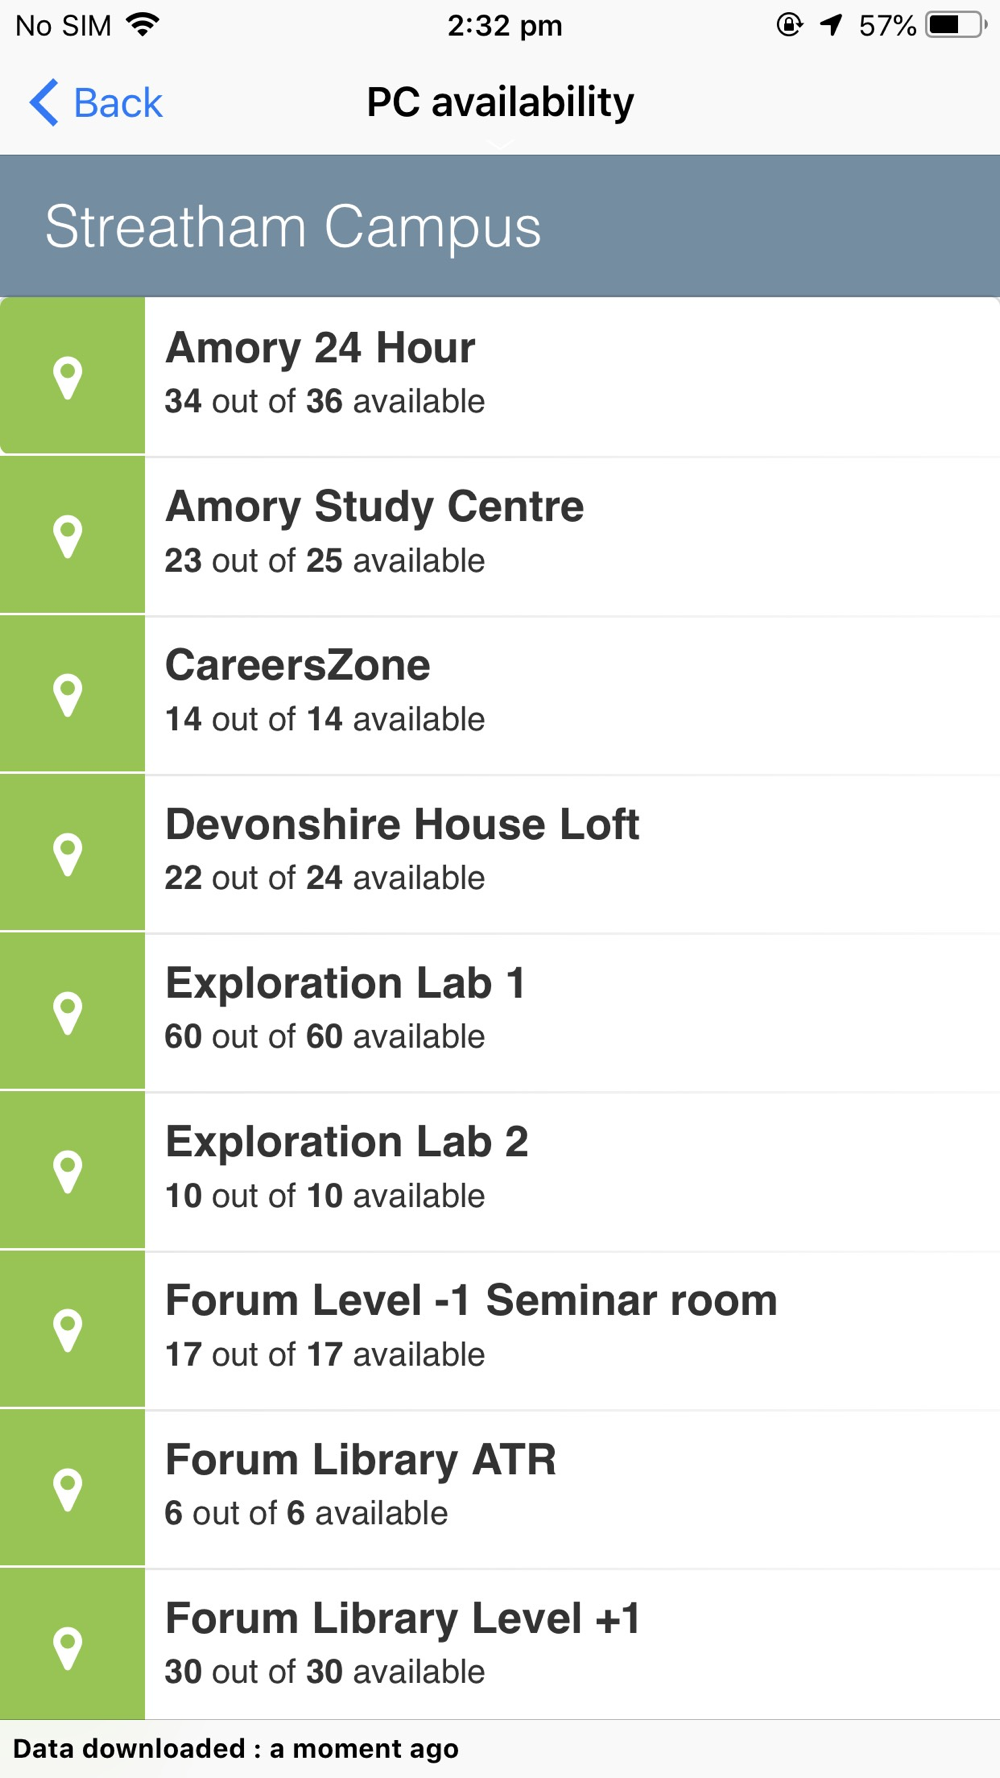Tap the Amory 24 Hour location pin icon

pyautogui.click(x=68, y=378)
